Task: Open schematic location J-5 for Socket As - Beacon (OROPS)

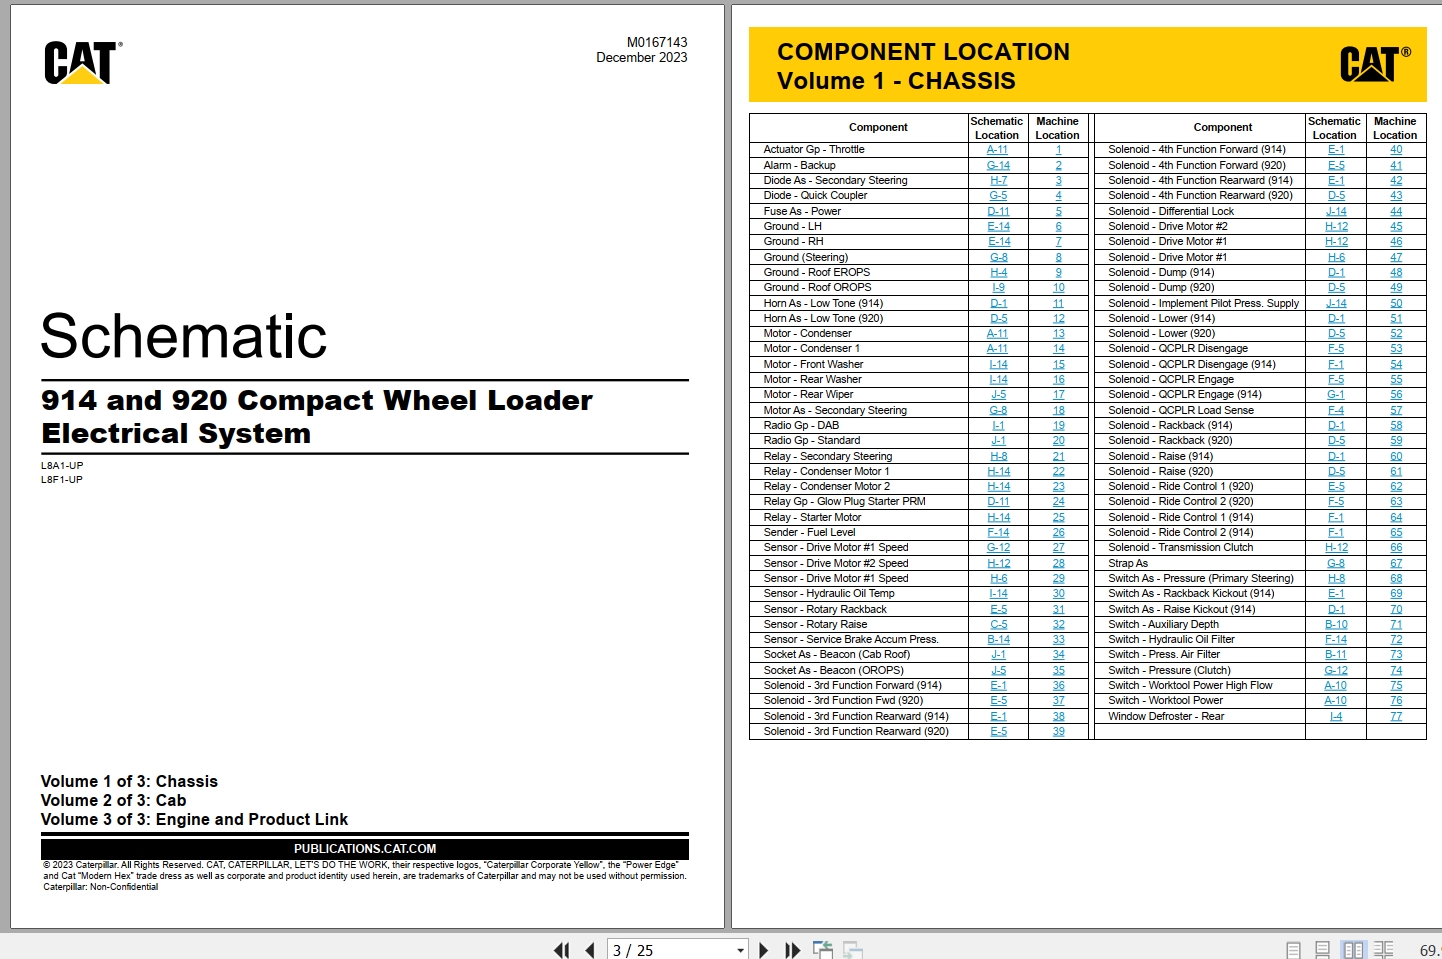Action: pyautogui.click(x=998, y=671)
